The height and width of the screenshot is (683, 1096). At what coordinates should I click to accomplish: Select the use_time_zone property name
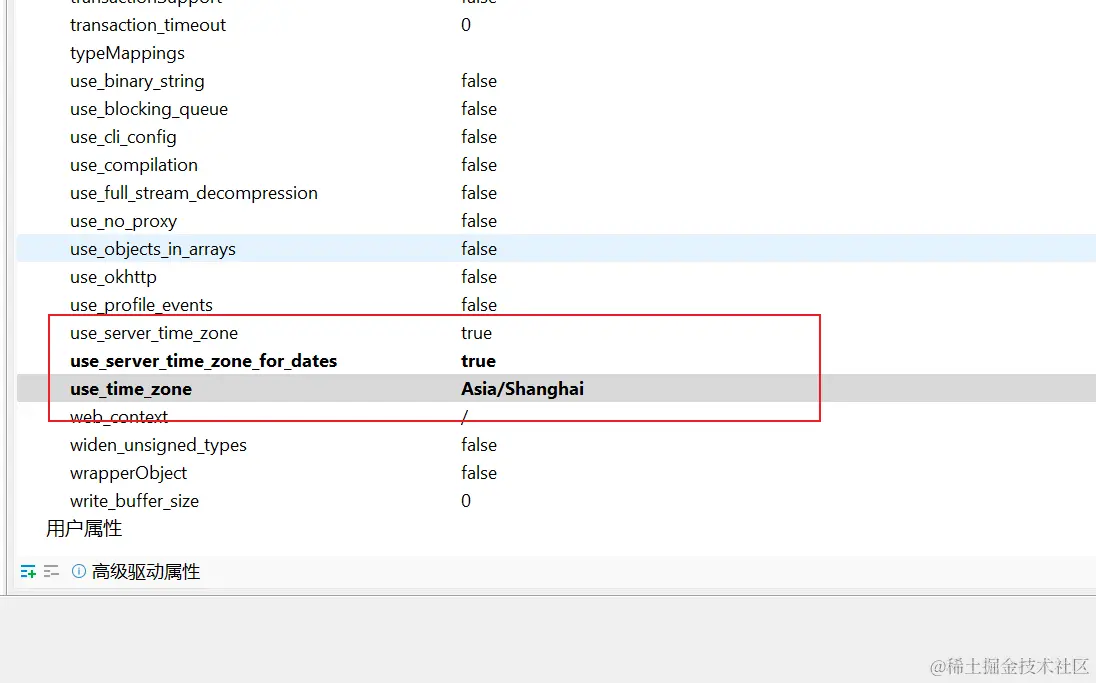[x=131, y=389]
